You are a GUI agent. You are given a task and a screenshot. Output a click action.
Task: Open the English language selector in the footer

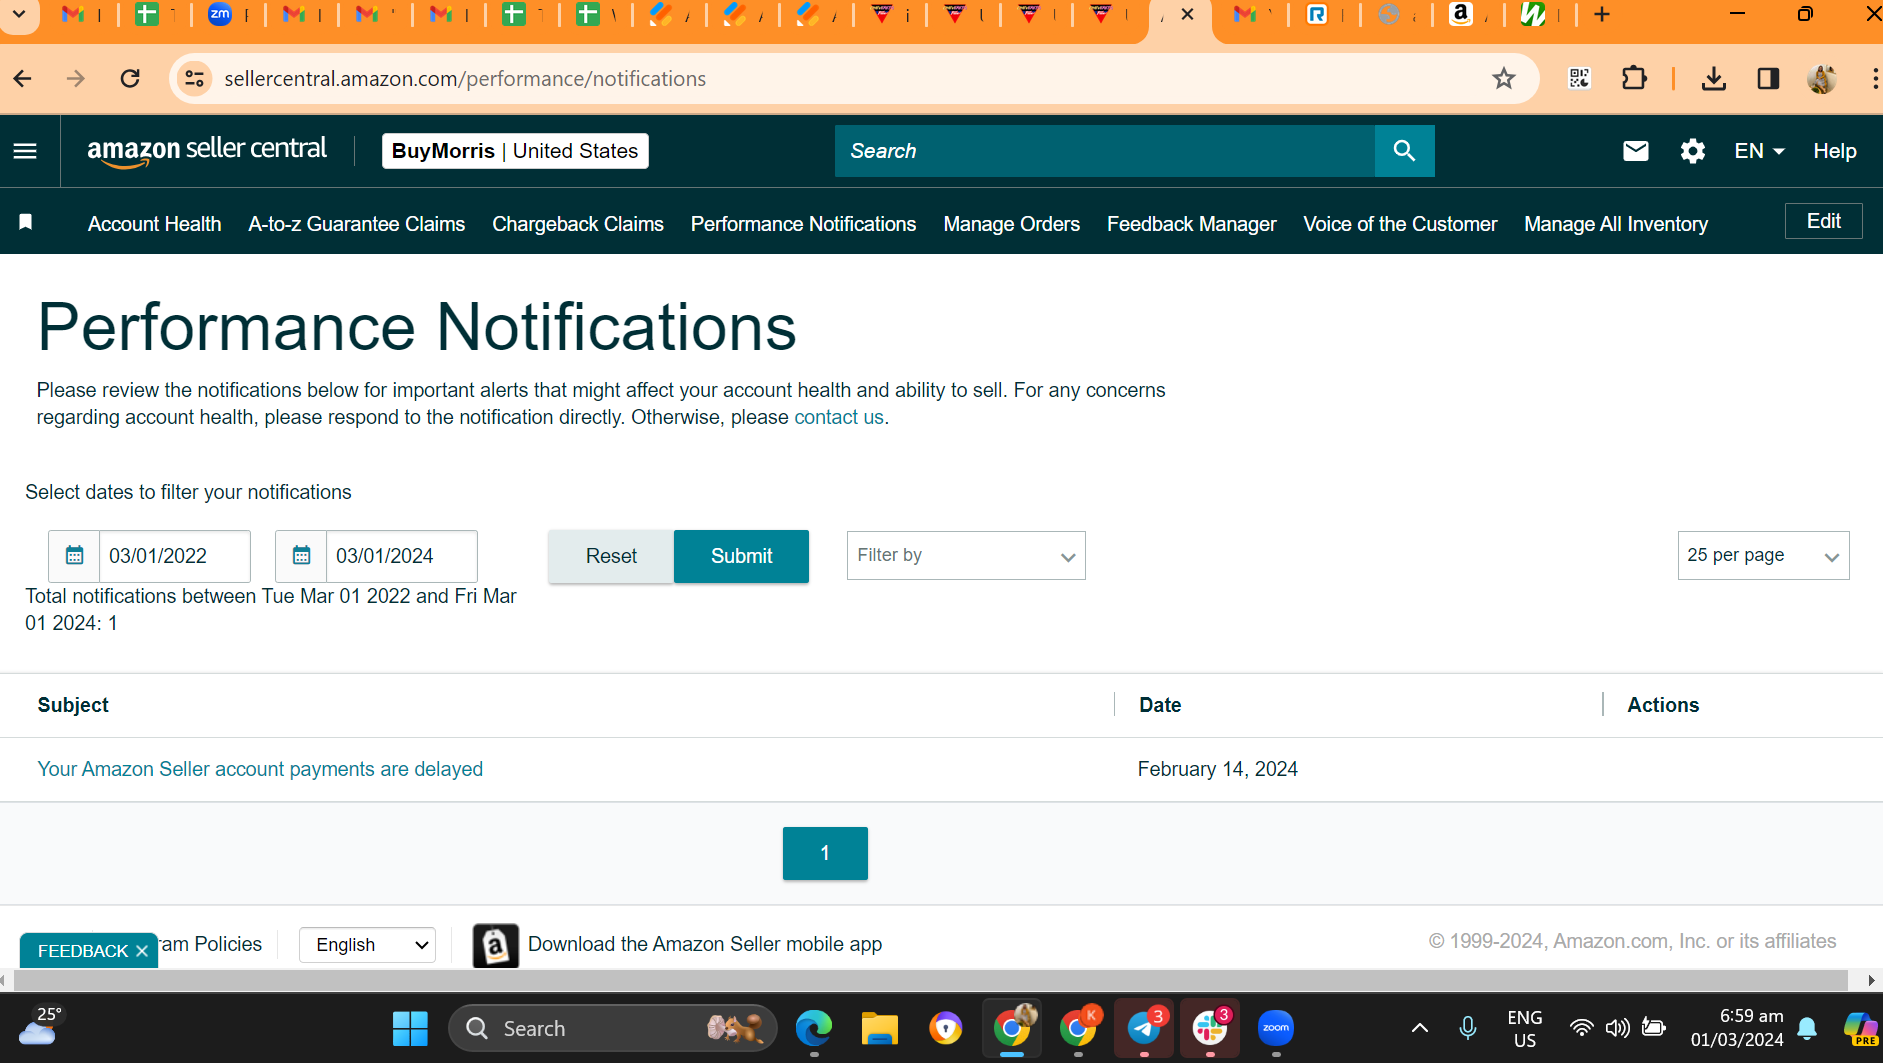pyautogui.click(x=367, y=945)
